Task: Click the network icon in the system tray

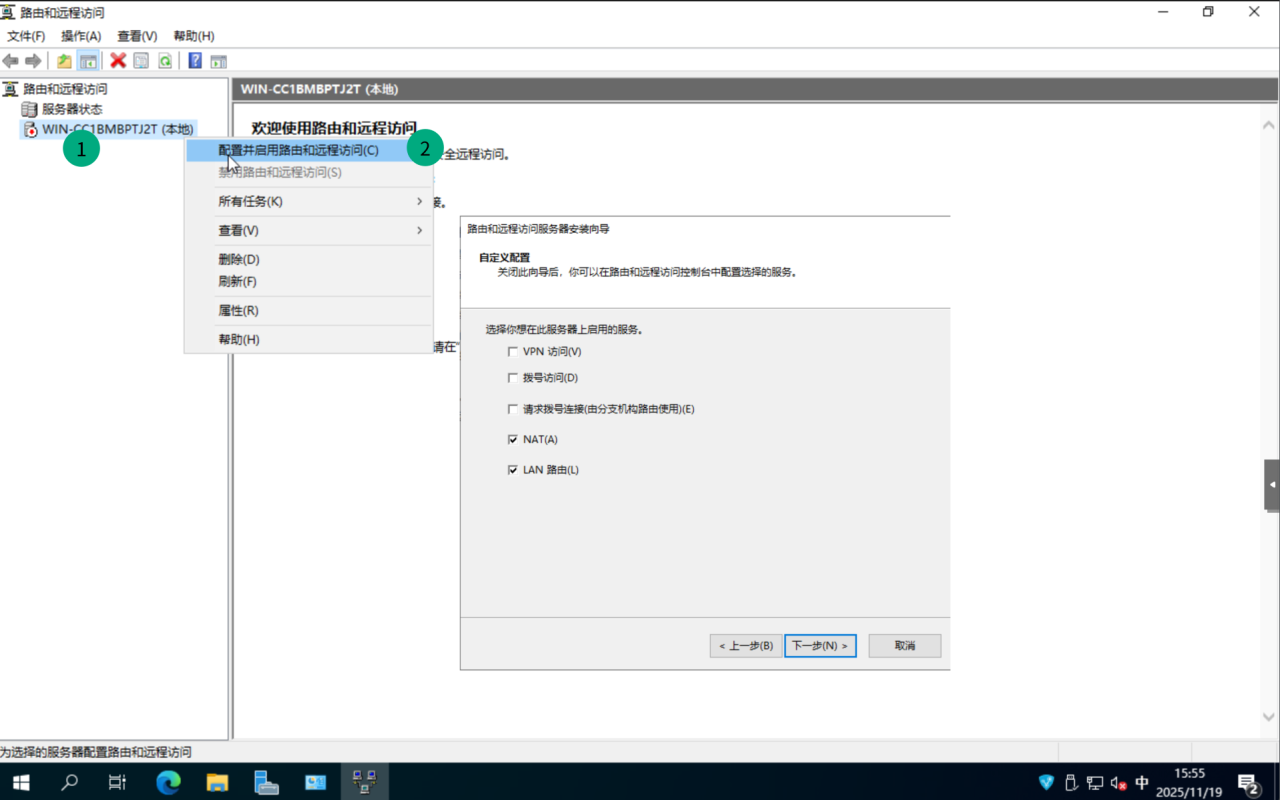Action: coord(1095,783)
